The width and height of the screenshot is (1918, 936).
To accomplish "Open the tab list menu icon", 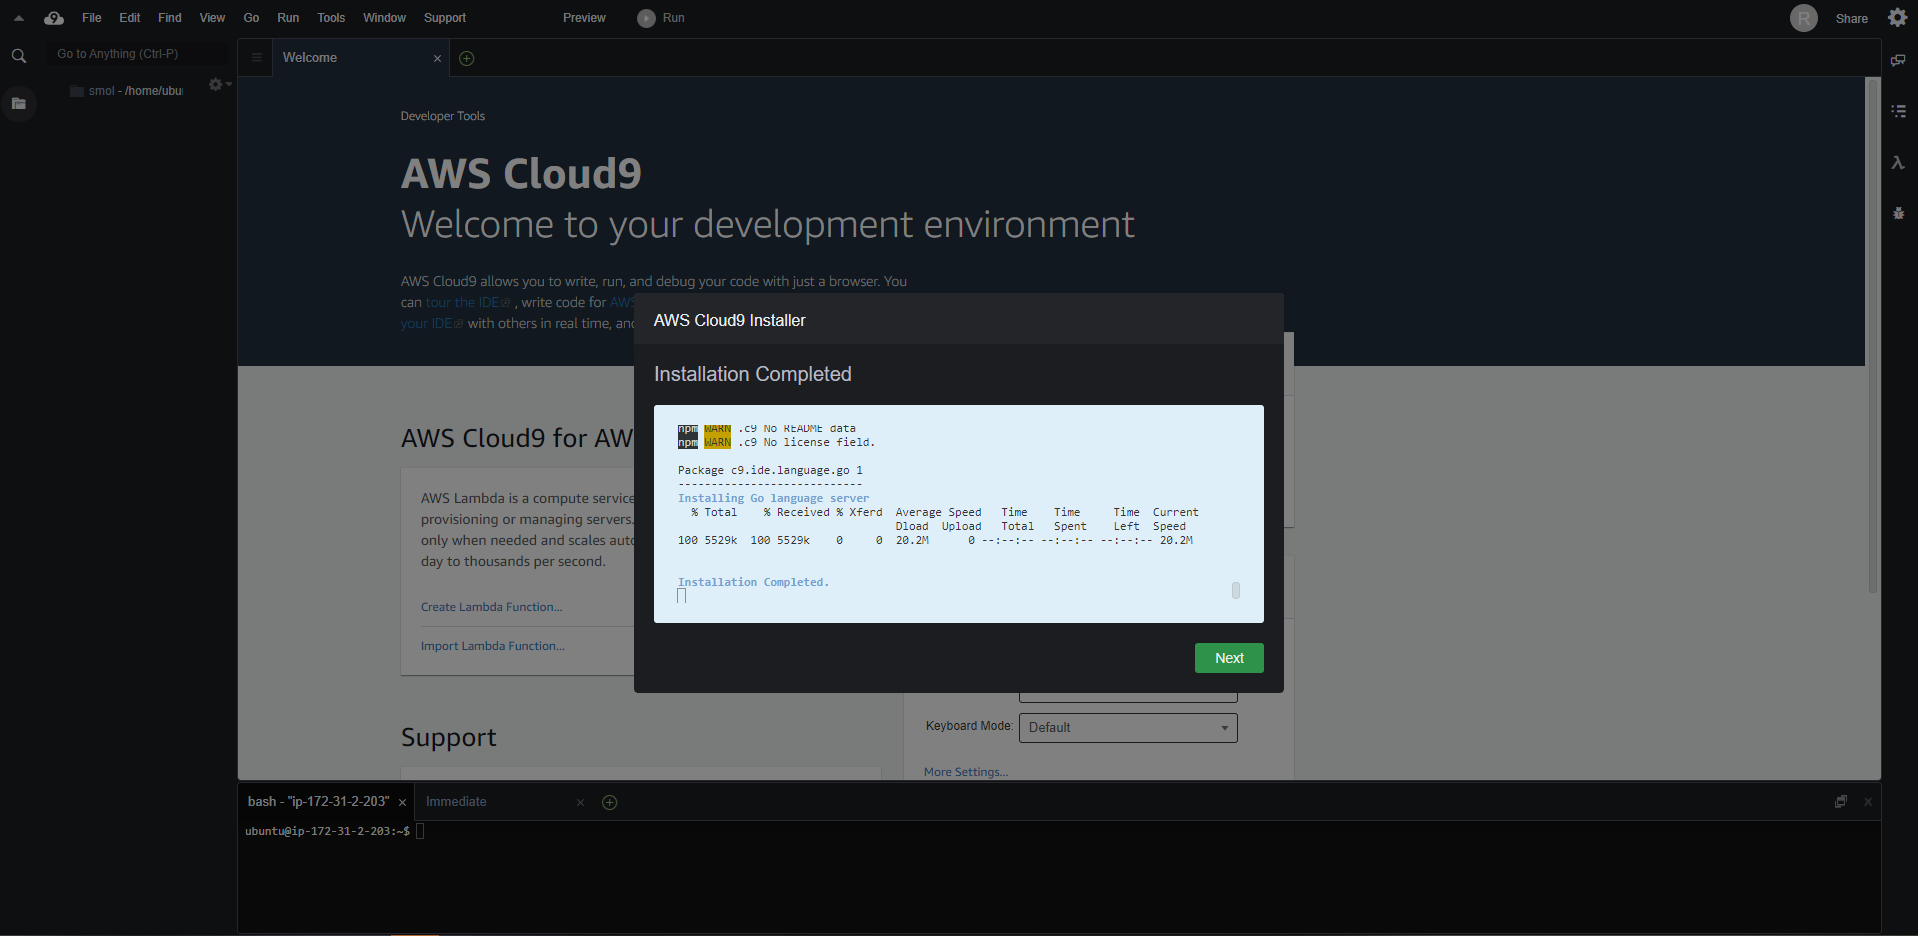I will 256,58.
